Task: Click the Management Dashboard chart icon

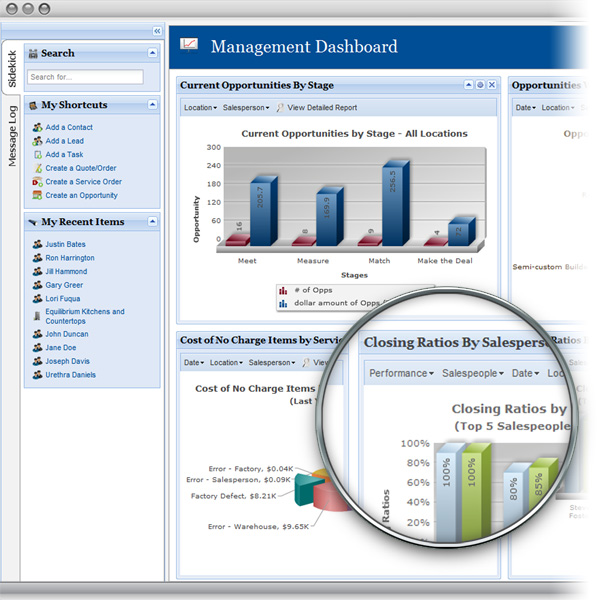Action: [x=189, y=46]
